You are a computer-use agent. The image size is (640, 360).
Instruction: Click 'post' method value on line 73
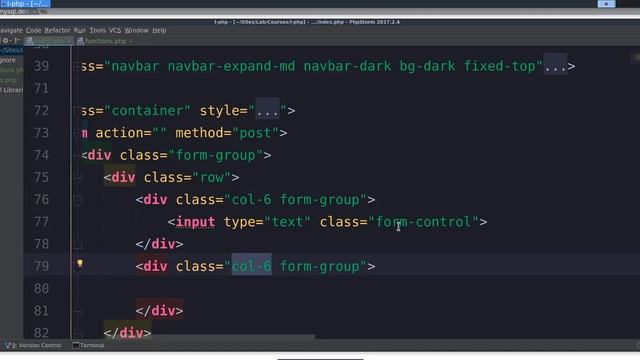(255, 133)
